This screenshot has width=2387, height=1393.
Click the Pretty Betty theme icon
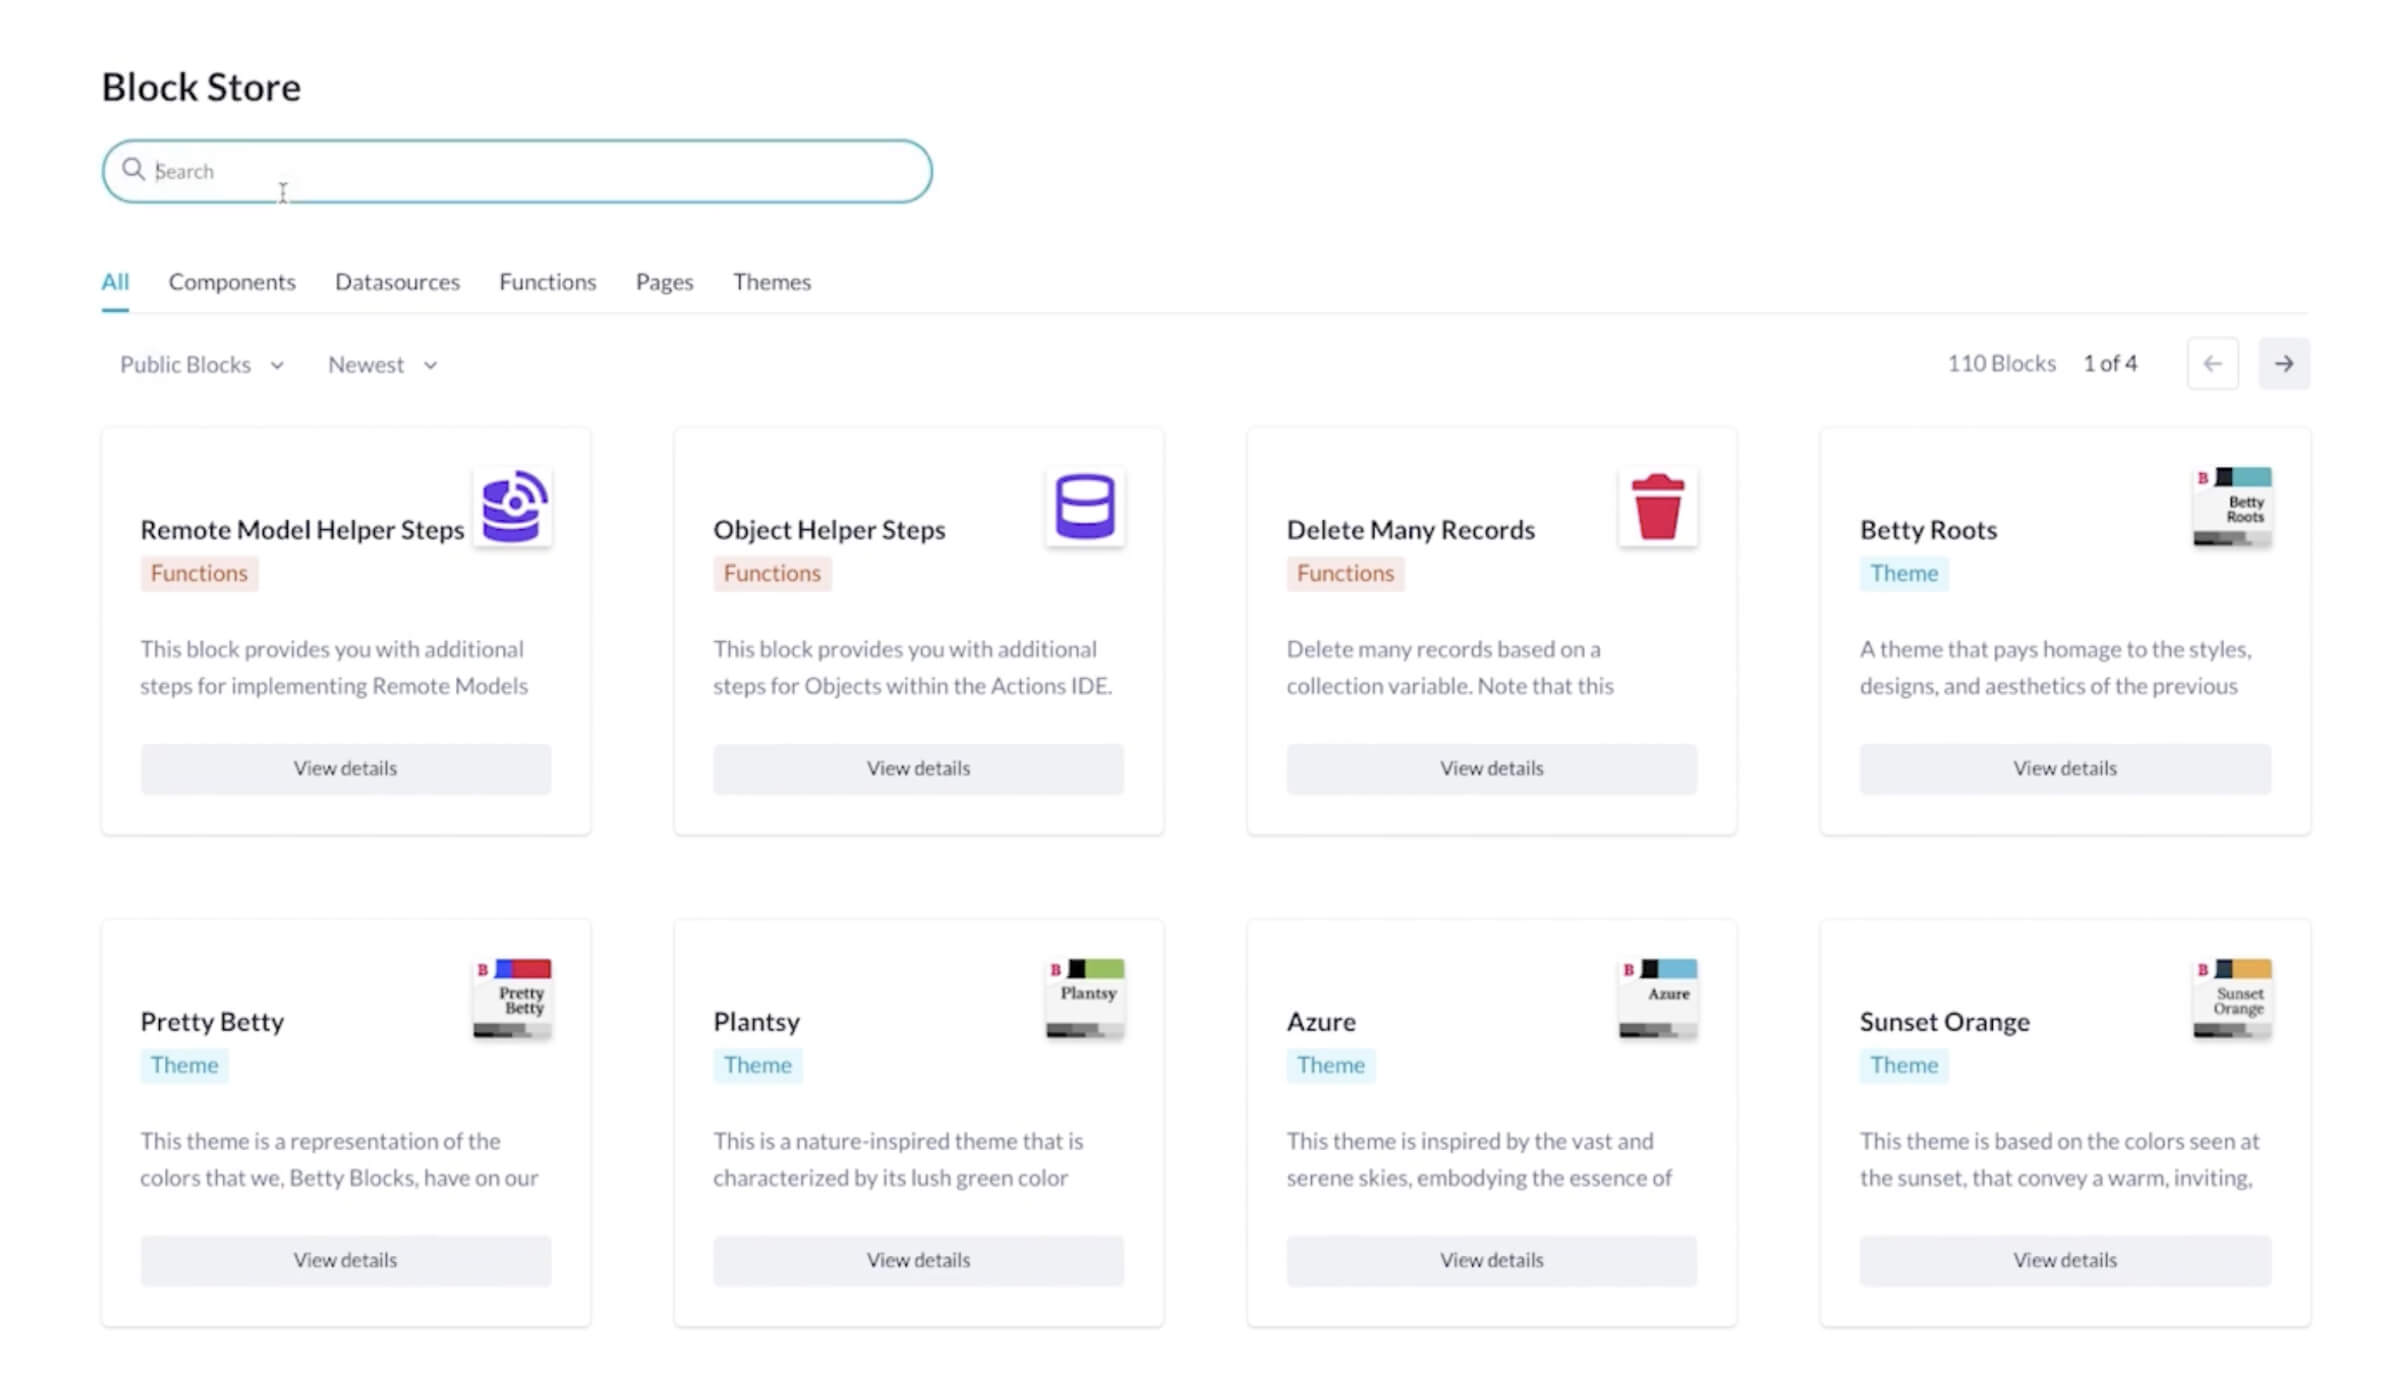[513, 998]
